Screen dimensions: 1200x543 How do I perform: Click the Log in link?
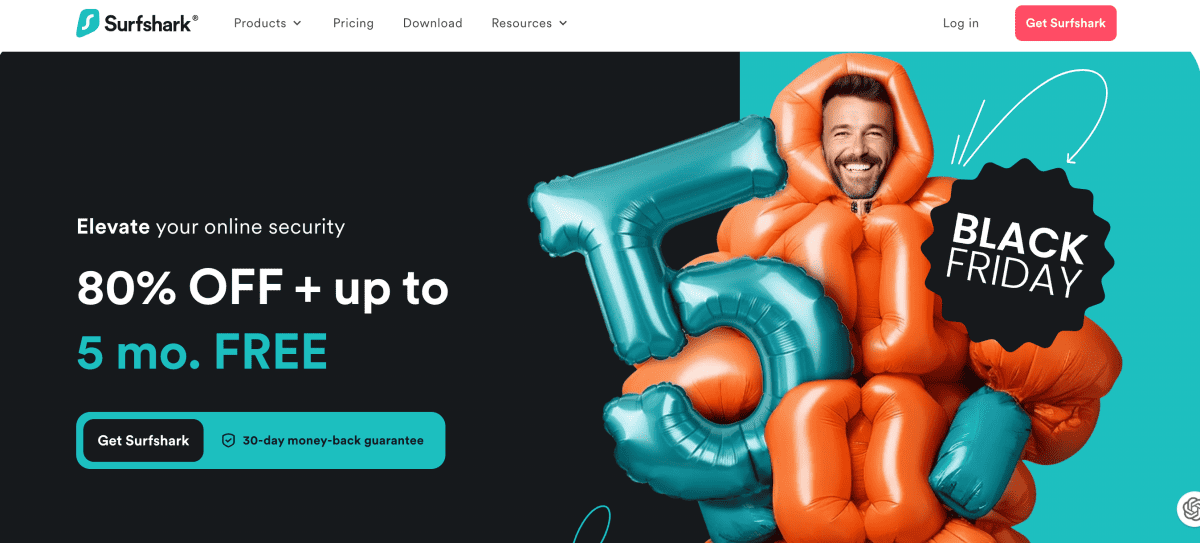(x=961, y=23)
